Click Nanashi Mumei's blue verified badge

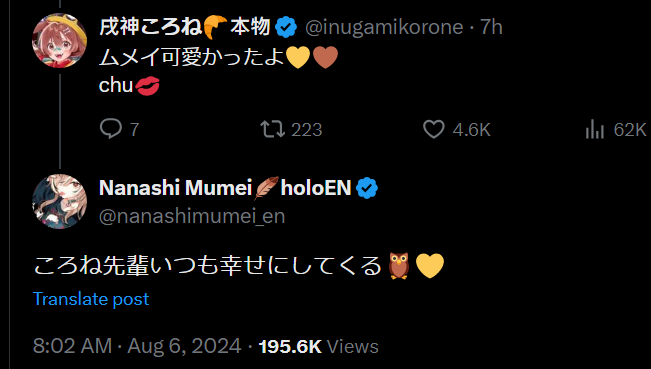pos(367,188)
